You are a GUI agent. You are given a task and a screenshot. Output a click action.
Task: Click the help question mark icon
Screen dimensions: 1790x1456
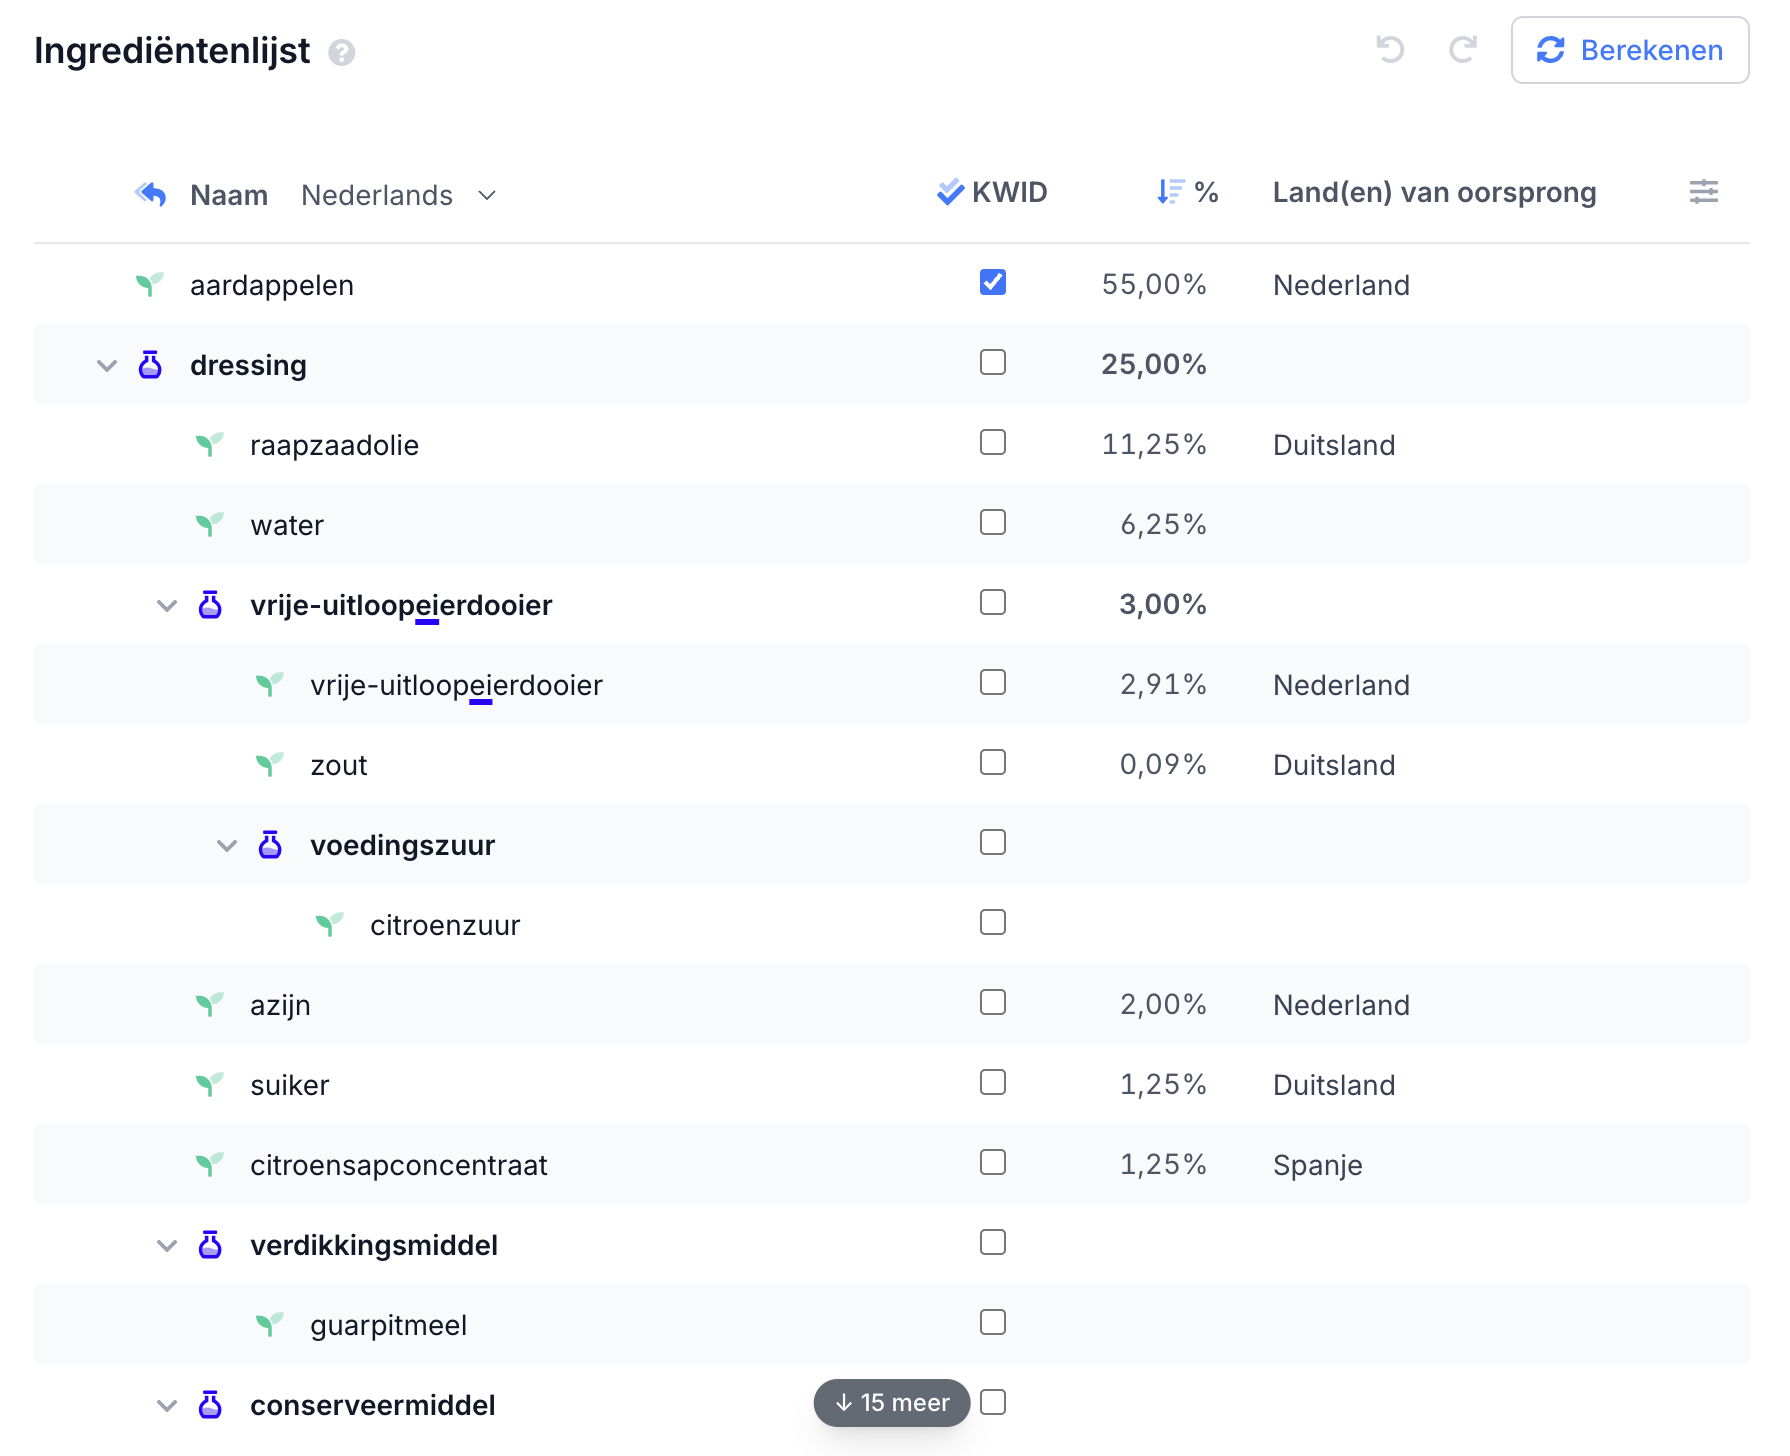point(342,53)
